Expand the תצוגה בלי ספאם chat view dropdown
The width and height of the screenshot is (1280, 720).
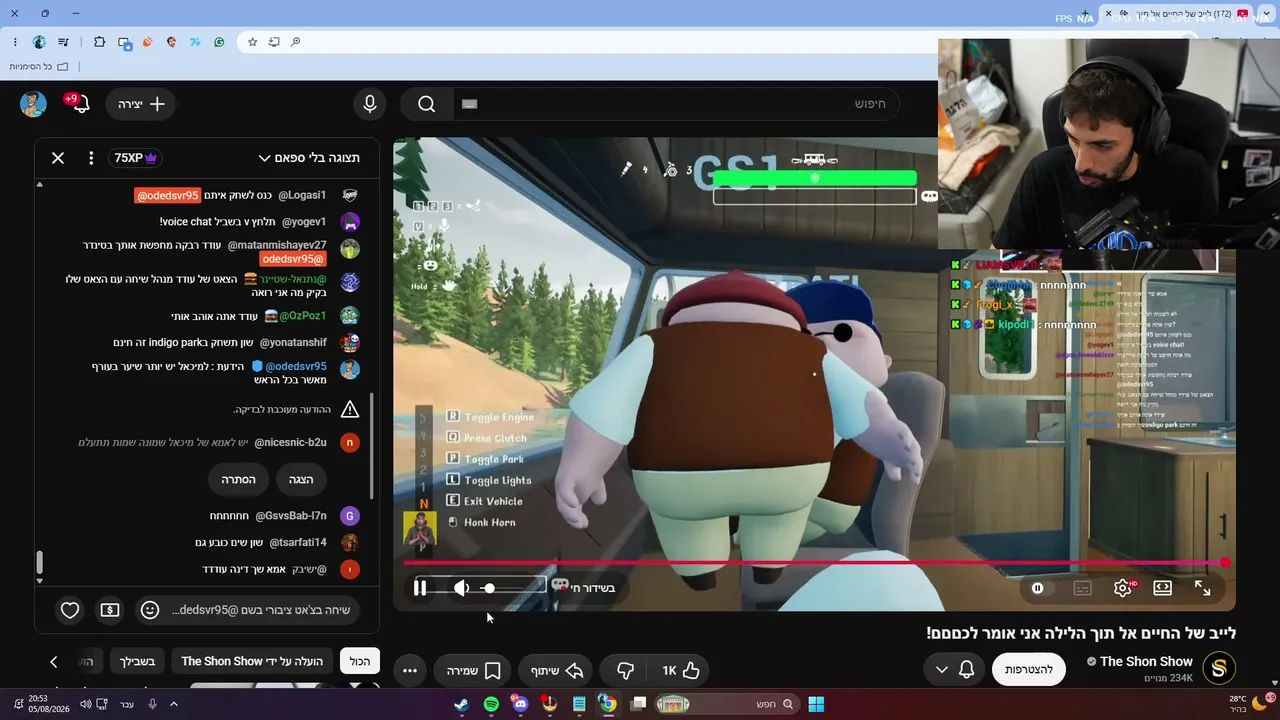pos(309,158)
